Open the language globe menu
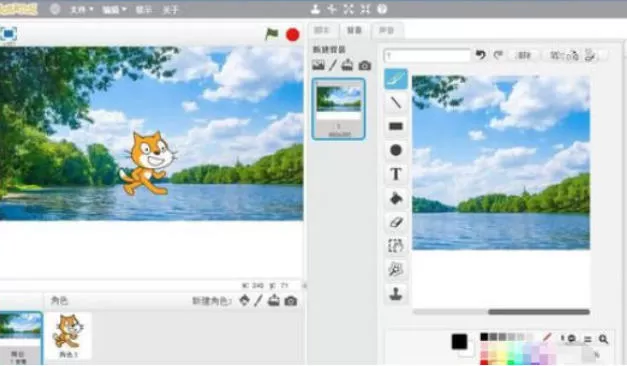Screen dimensions: 627x366 [x=55, y=9]
